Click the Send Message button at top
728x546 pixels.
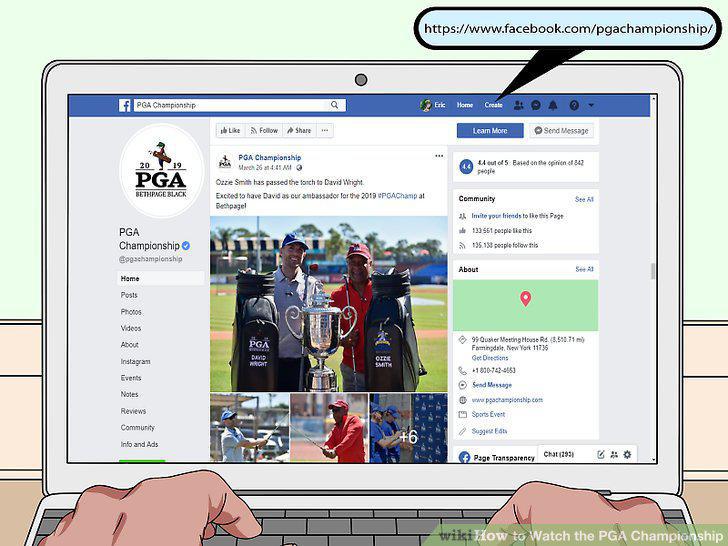pyautogui.click(x=561, y=131)
